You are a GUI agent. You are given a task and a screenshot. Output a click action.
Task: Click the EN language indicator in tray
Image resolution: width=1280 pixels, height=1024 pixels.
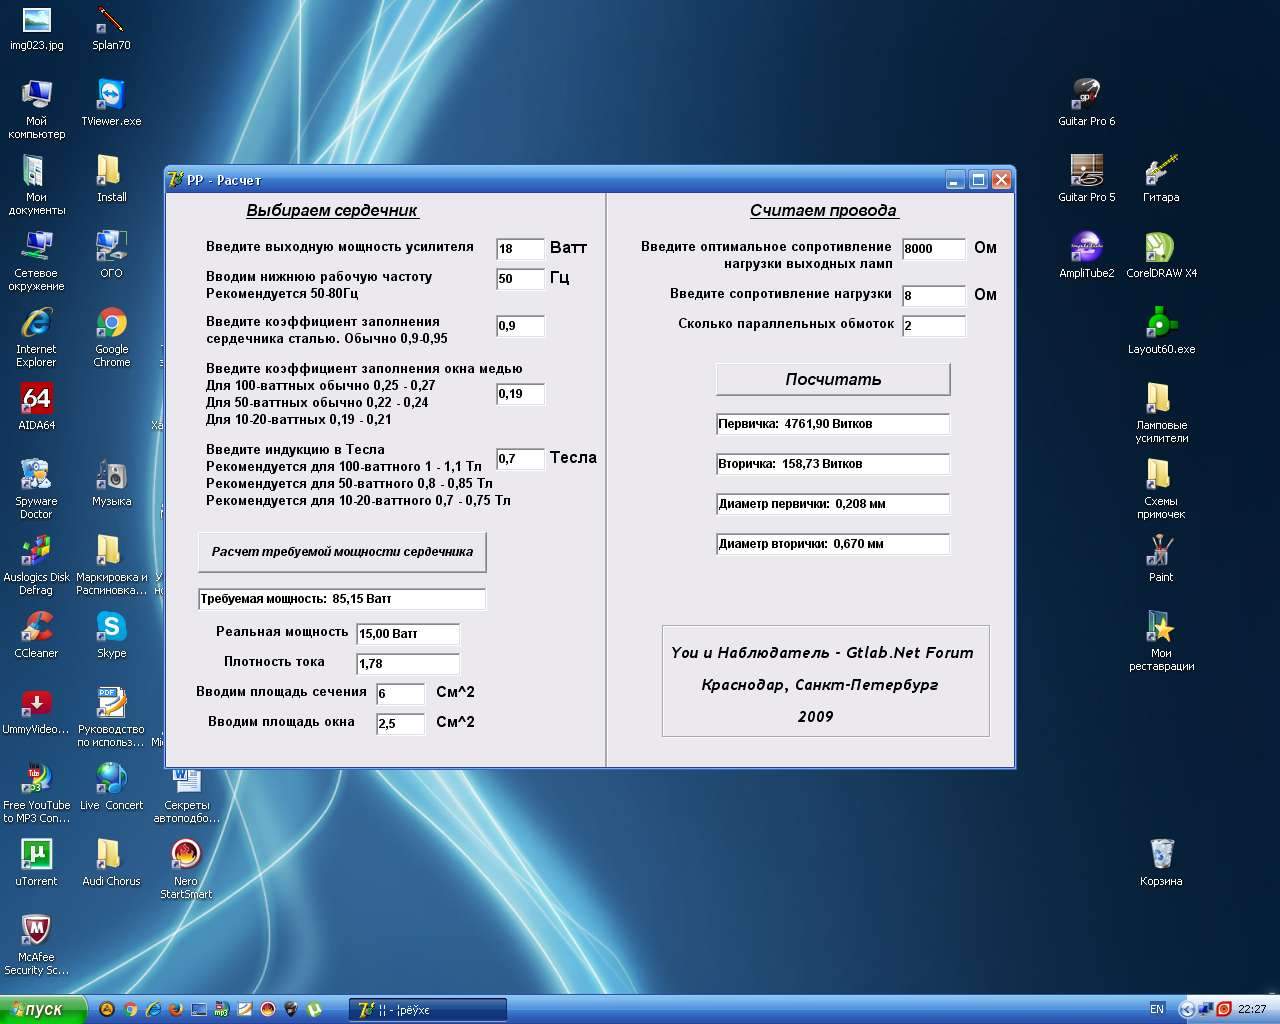pyautogui.click(x=1157, y=1009)
